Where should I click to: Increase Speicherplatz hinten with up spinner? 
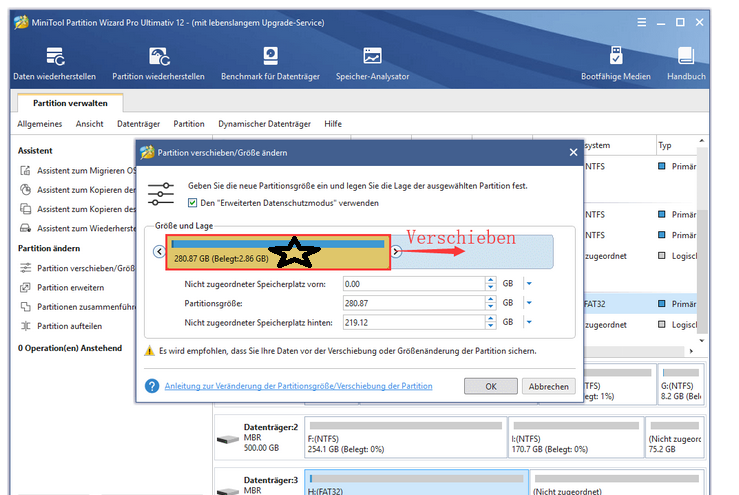tap(491, 319)
